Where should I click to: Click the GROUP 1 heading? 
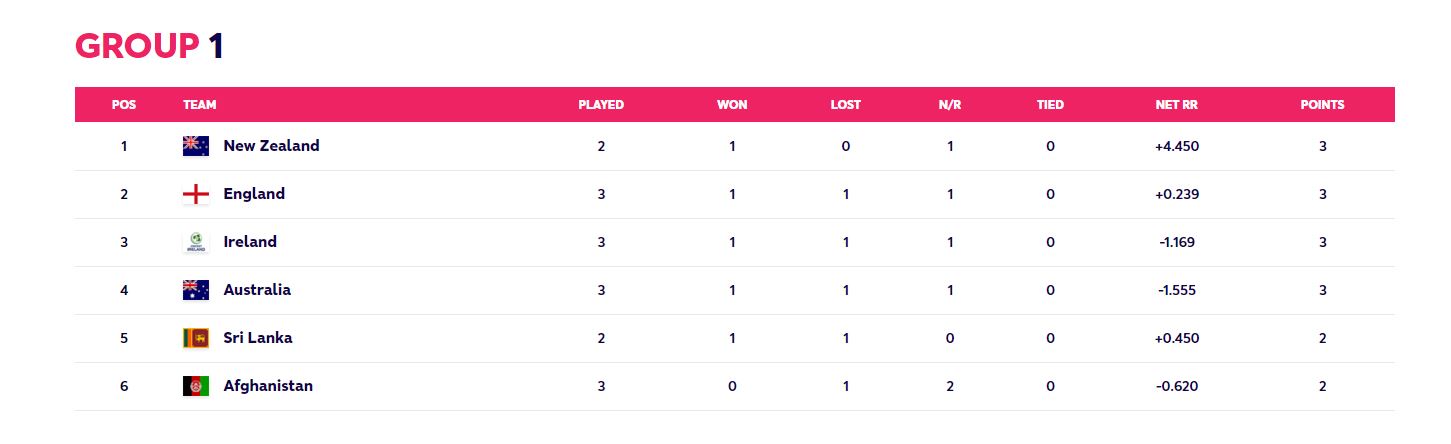149,46
